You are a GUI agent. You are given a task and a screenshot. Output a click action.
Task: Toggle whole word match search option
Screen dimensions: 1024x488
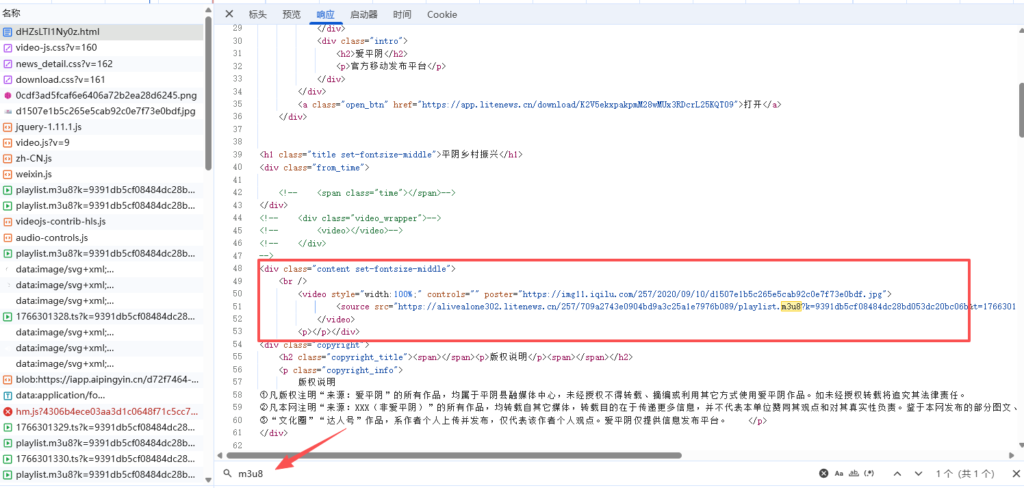853,473
